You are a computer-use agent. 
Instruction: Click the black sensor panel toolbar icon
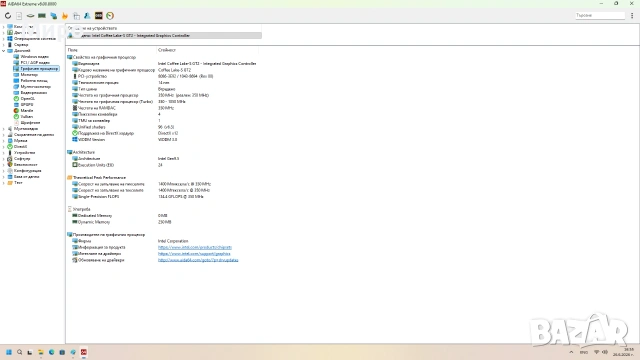(99, 16)
